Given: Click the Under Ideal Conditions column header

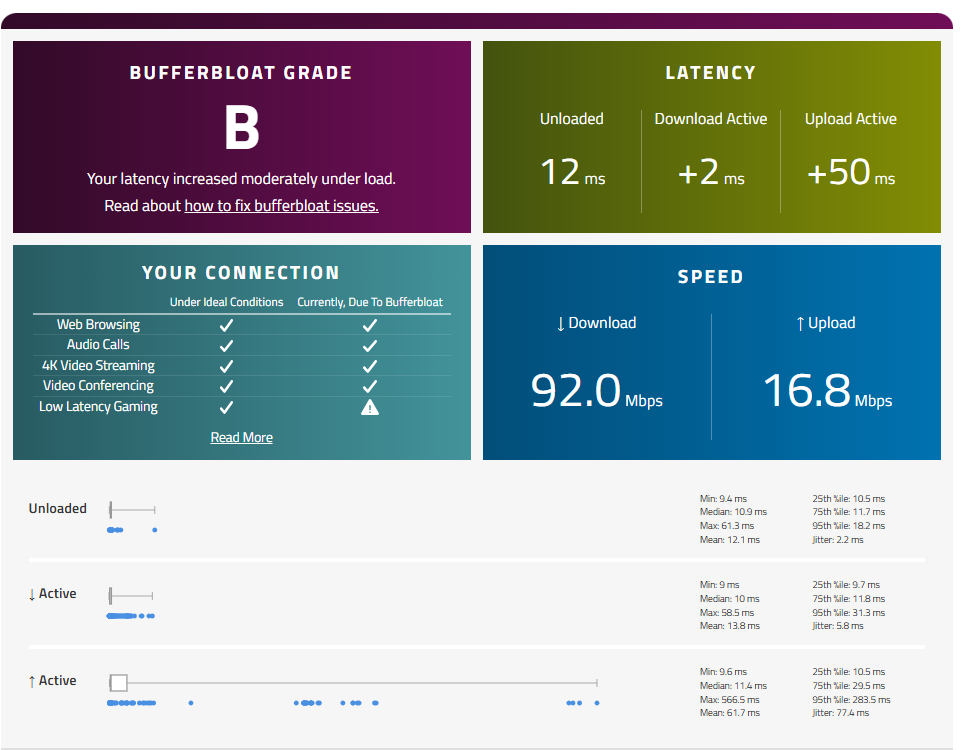Looking at the screenshot, I should point(226,302).
